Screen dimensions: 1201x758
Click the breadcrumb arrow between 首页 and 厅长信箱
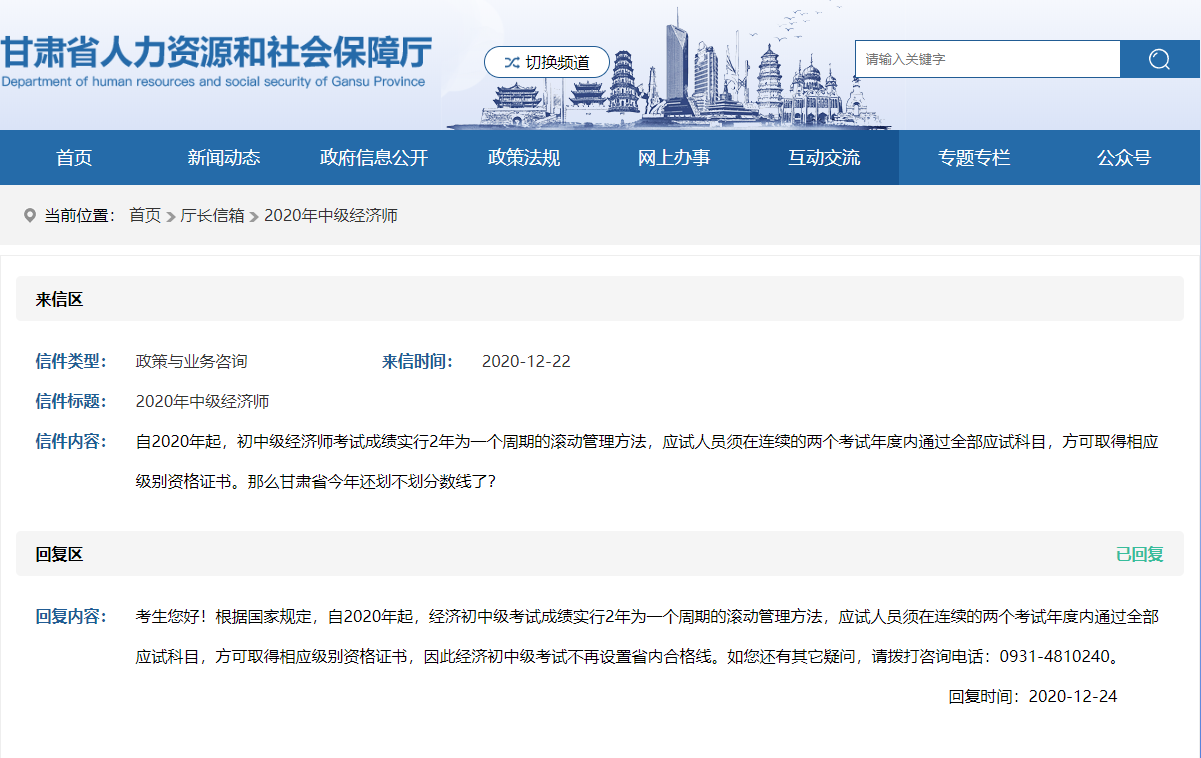[x=171, y=216]
